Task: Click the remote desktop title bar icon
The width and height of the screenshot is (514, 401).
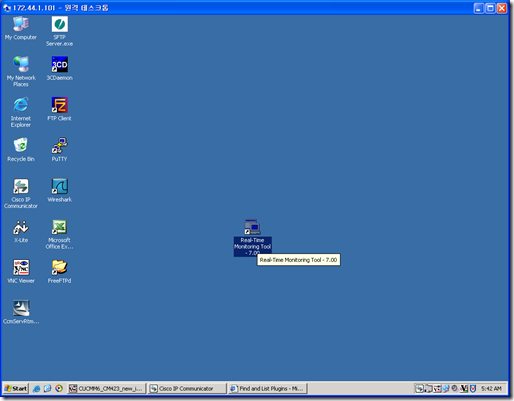Action: pyautogui.click(x=7, y=8)
